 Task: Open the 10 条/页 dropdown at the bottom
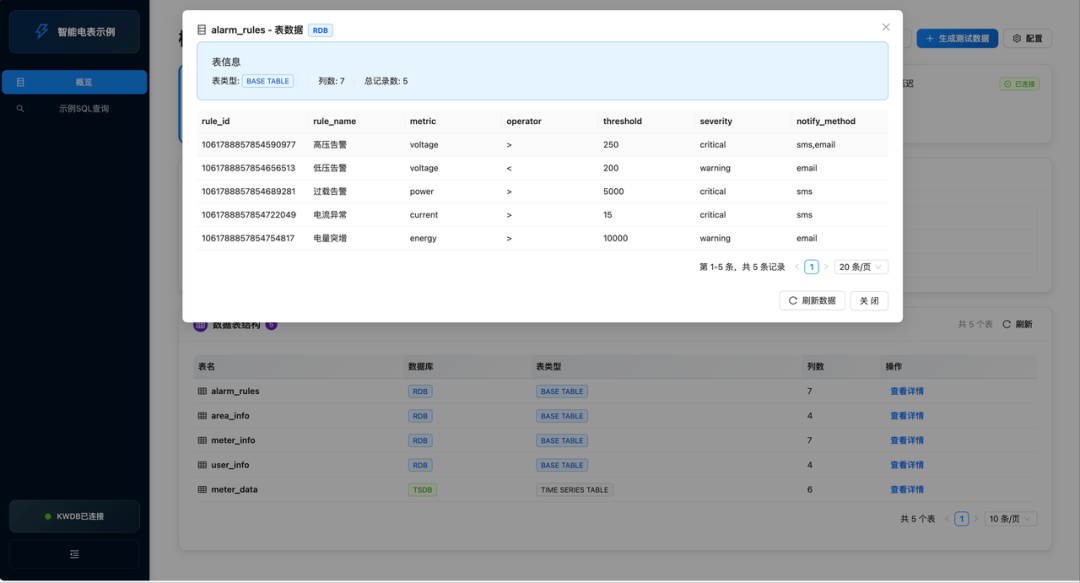tap(1010, 518)
